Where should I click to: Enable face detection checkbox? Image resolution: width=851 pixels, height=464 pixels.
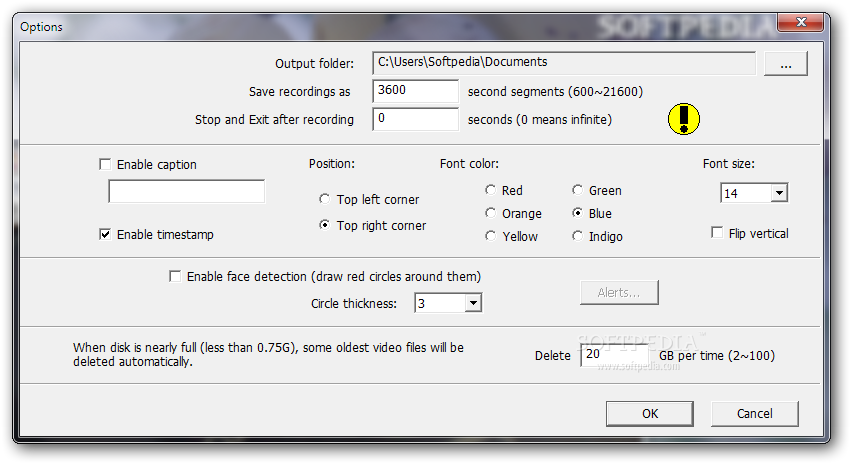click(175, 276)
